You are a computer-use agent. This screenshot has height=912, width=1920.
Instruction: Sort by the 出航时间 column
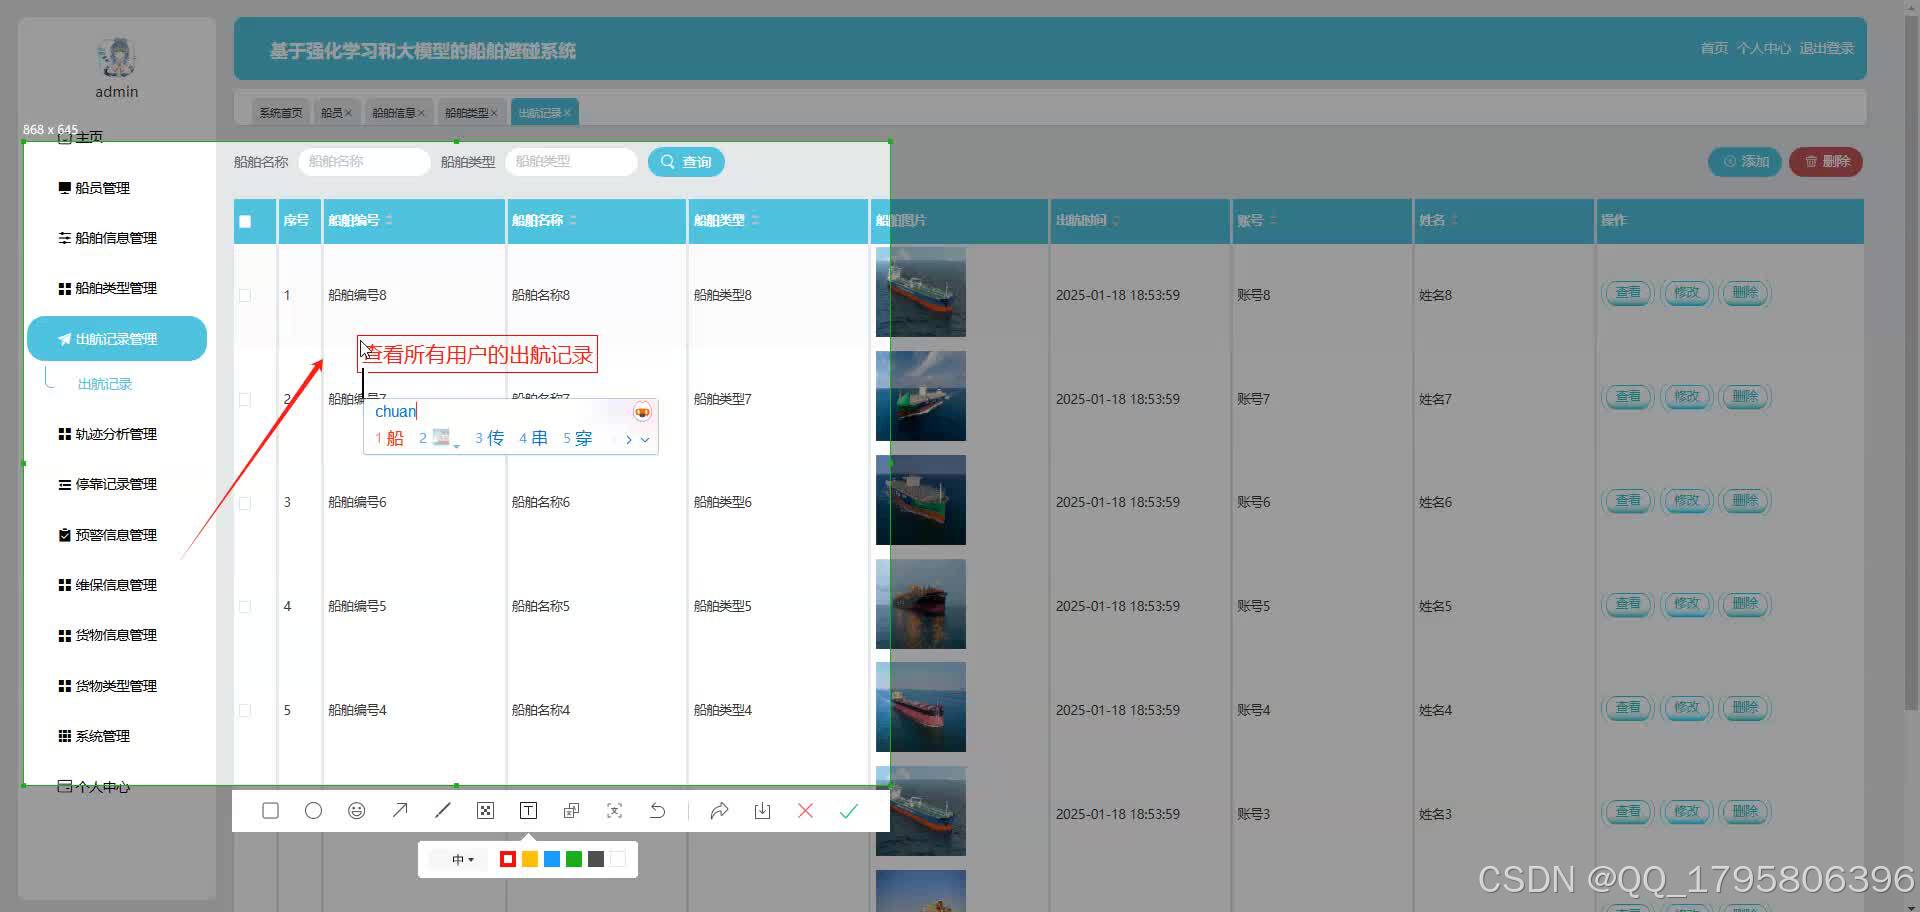click(1116, 220)
